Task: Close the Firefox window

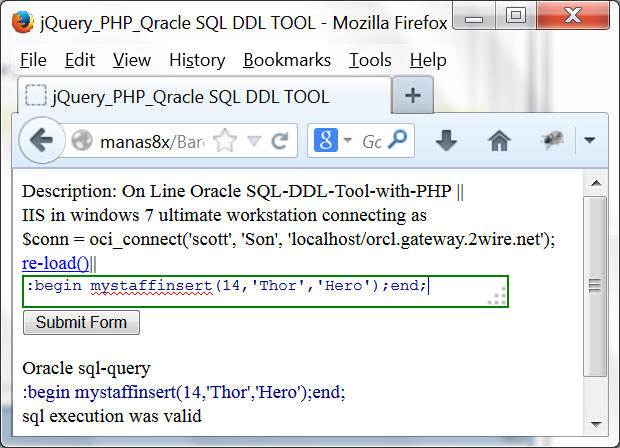Action: coord(573,15)
